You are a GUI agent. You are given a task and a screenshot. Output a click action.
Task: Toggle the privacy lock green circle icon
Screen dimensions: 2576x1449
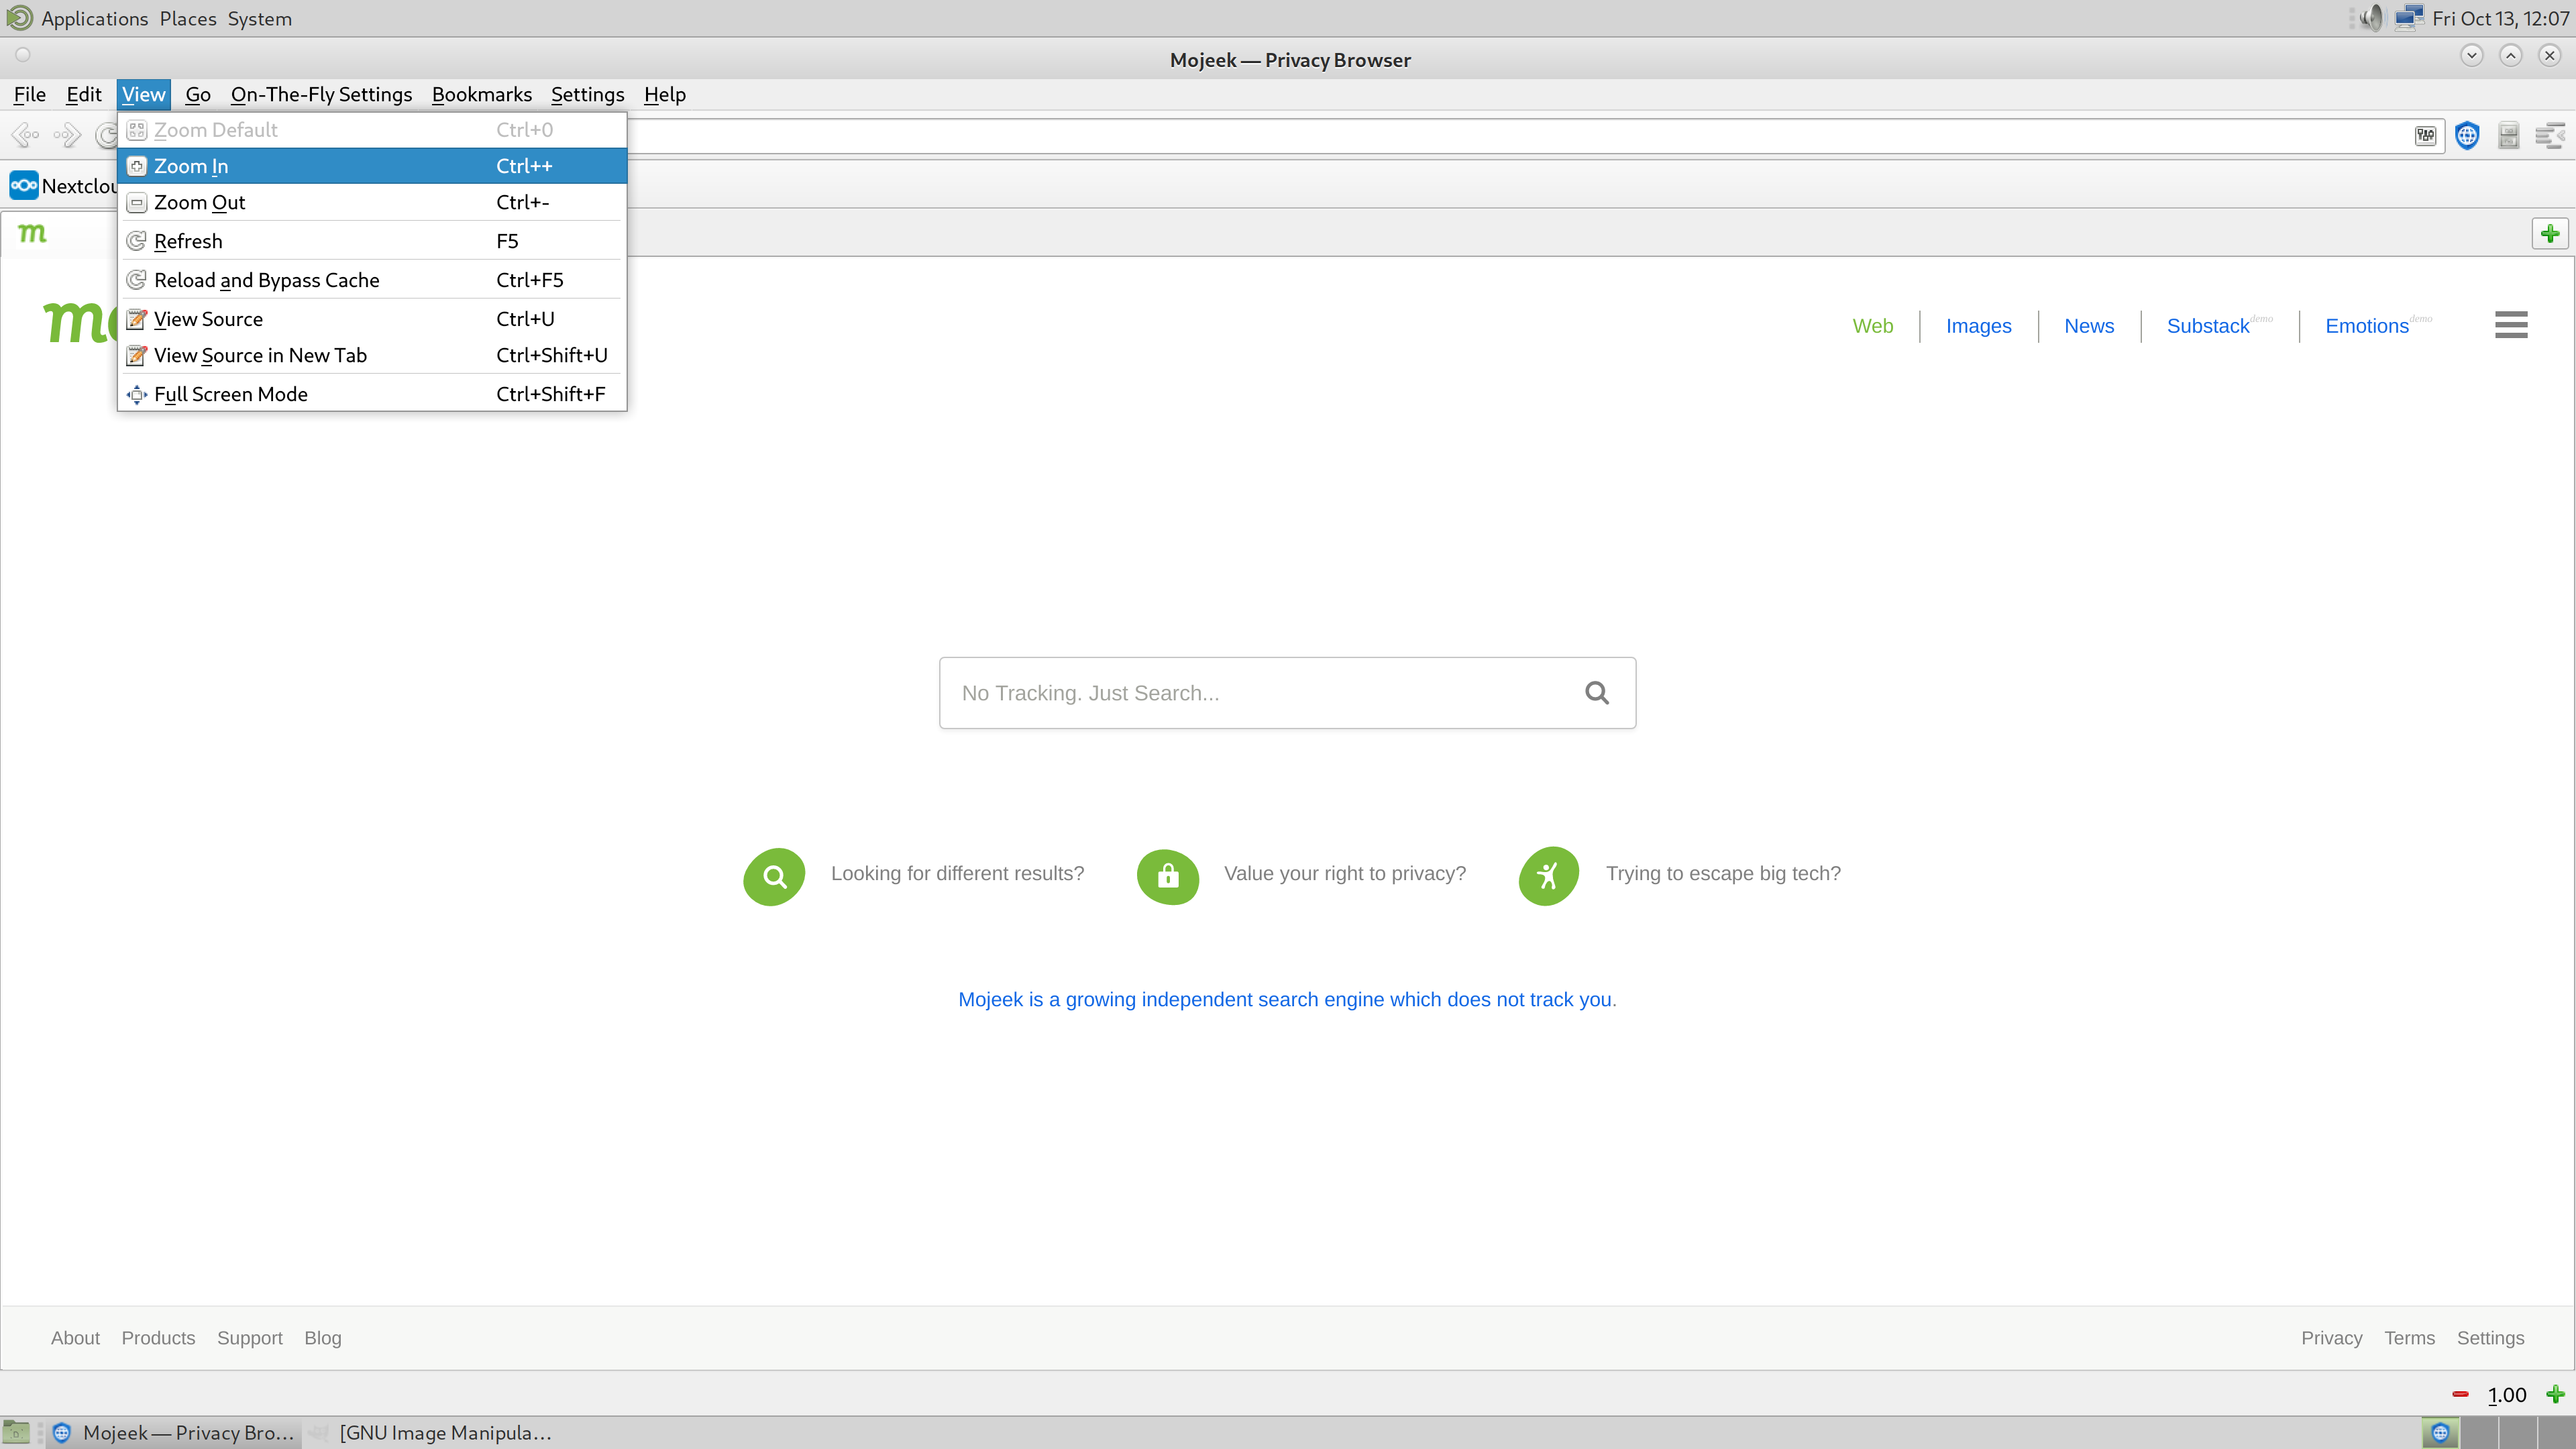[1167, 876]
